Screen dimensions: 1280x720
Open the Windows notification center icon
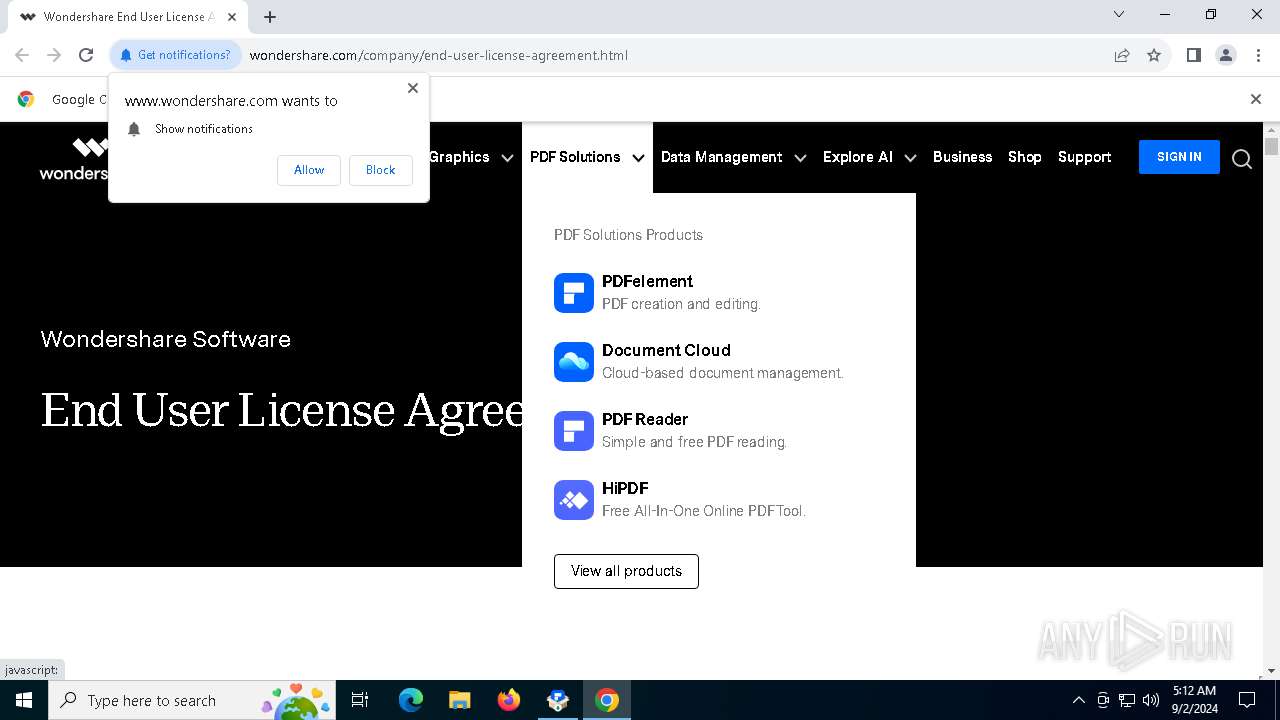click(1247, 700)
